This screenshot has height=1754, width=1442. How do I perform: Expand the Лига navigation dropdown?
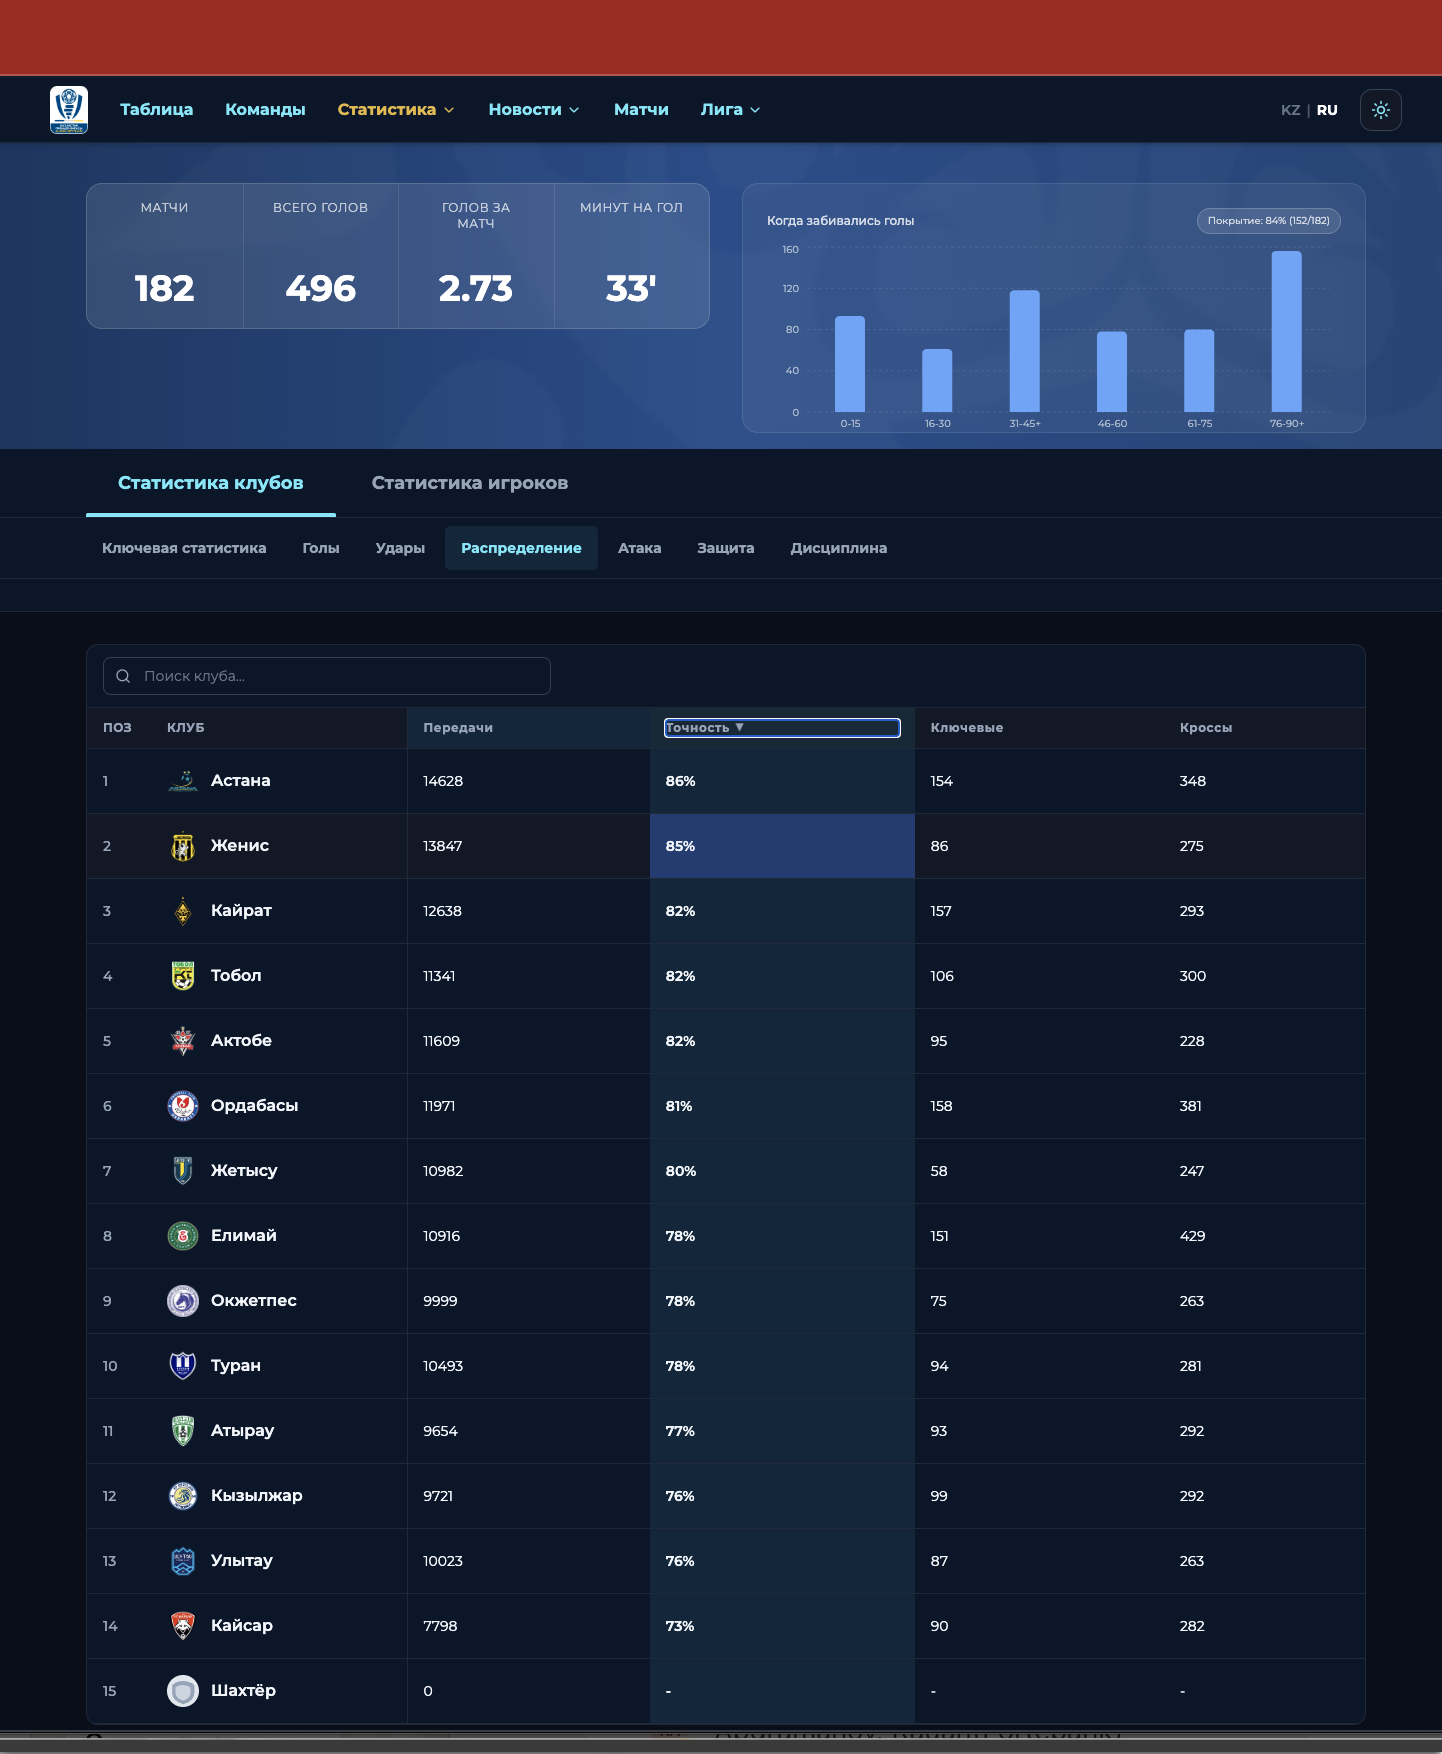(730, 110)
